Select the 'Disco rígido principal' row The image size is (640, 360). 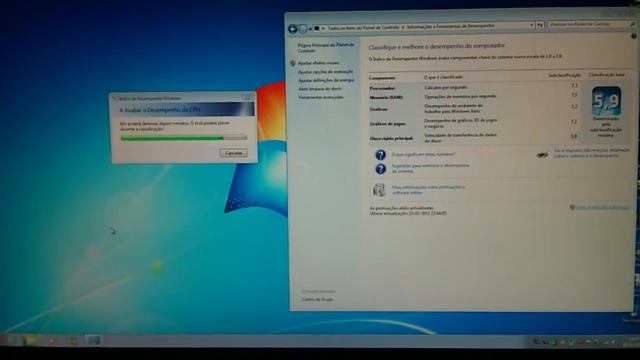click(x=474, y=138)
